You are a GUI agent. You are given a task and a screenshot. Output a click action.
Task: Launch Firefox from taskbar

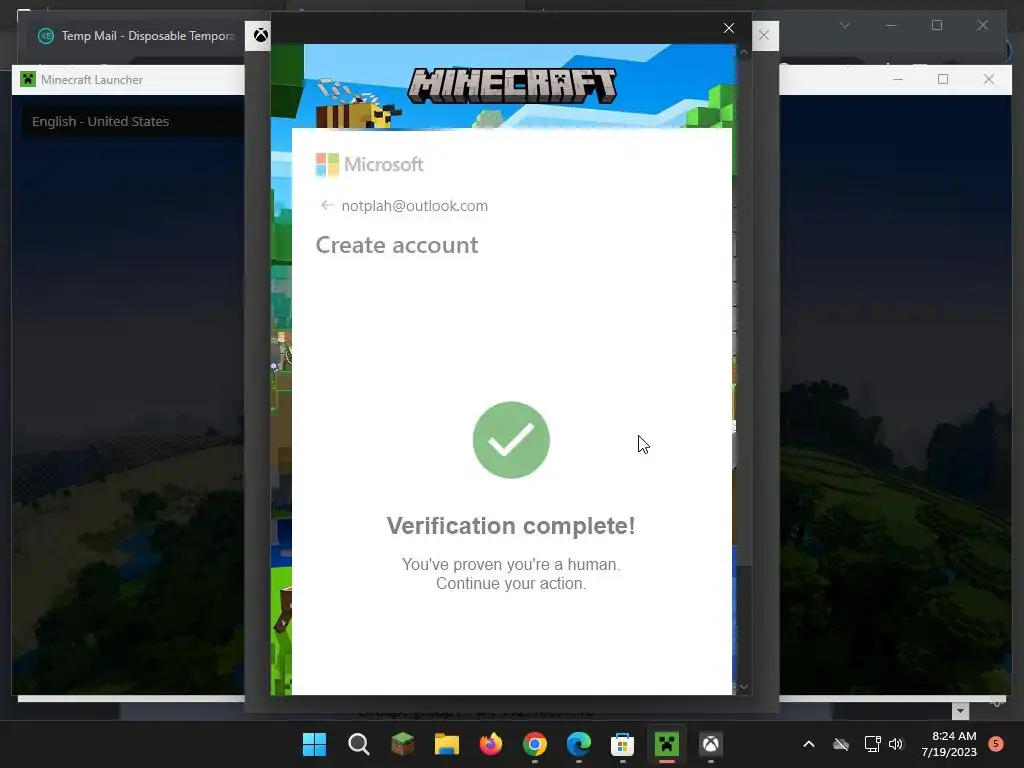(x=490, y=744)
